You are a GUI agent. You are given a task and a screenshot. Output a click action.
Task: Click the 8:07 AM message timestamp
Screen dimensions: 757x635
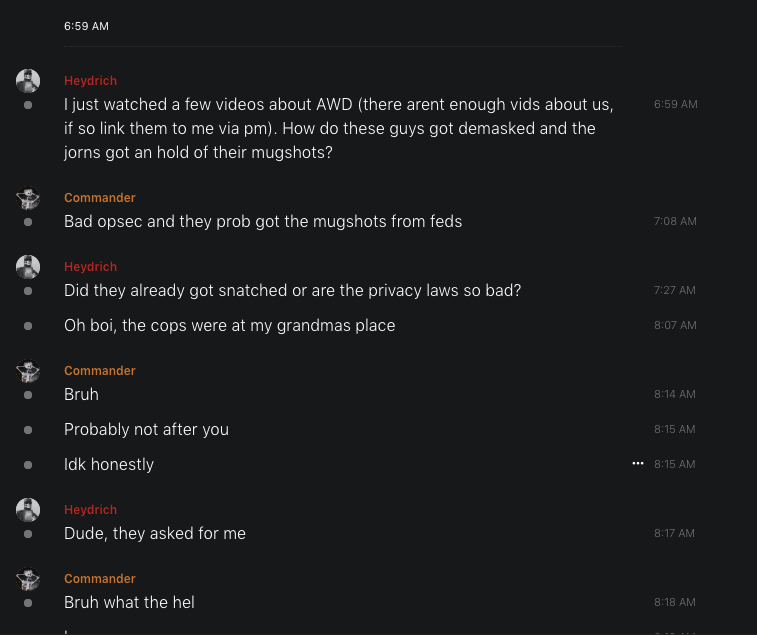[x=675, y=325]
